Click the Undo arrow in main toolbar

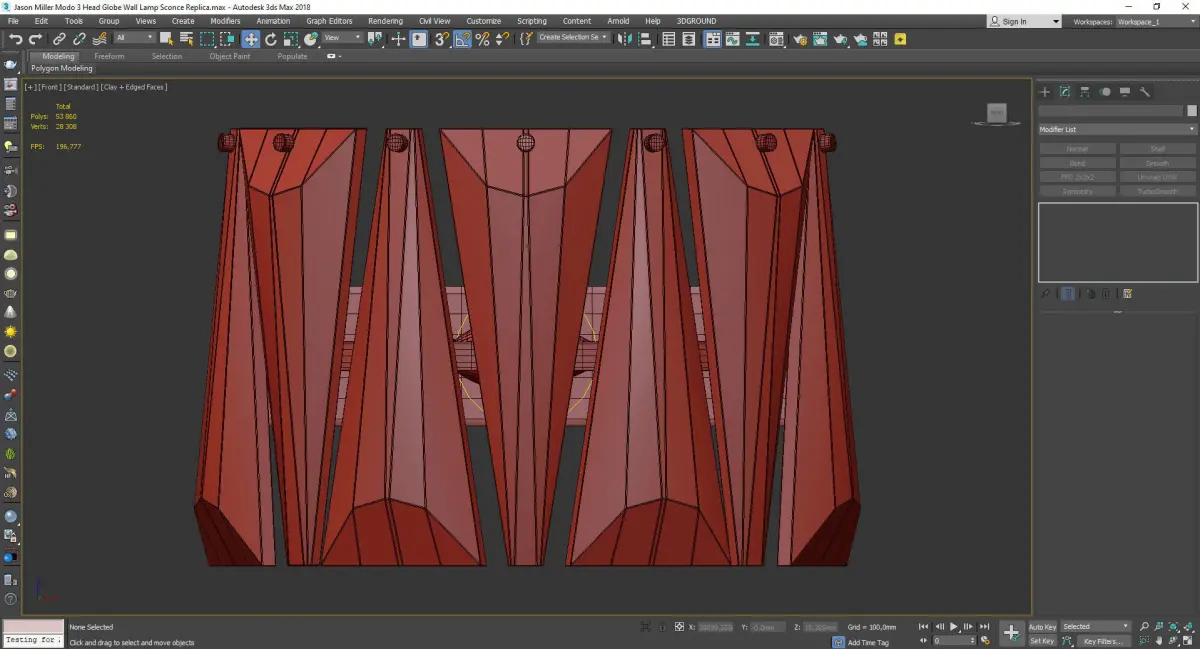[x=14, y=39]
